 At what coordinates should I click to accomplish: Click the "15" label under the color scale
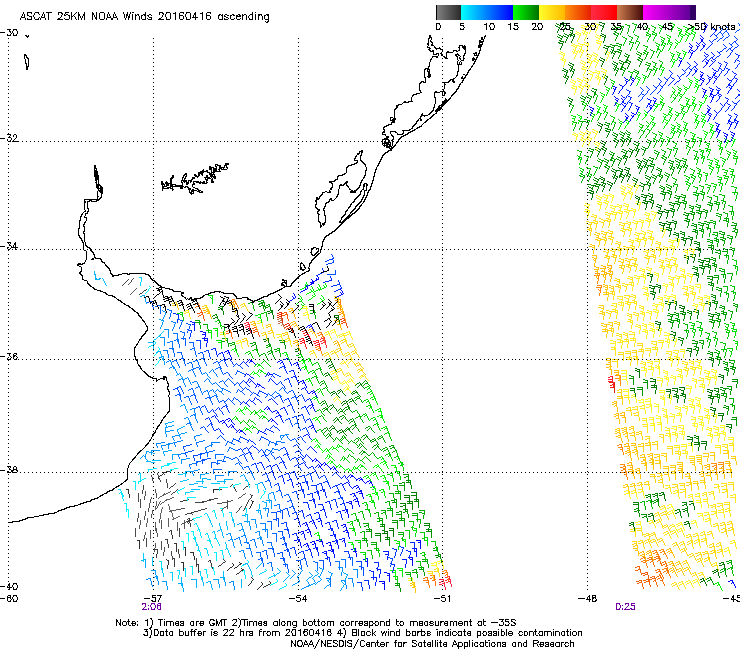coord(513,27)
